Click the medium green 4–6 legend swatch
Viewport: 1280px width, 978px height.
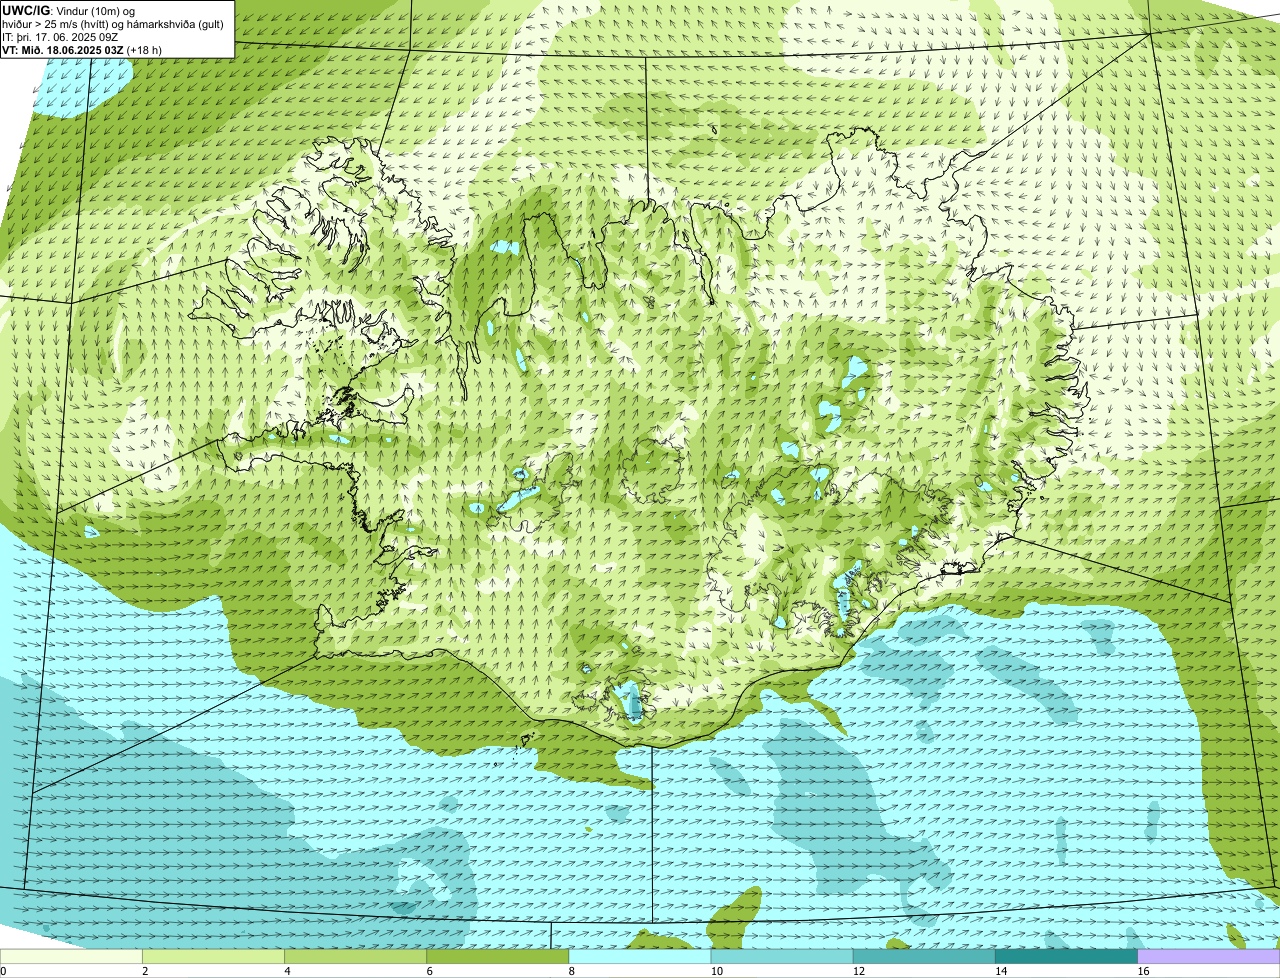coord(357,957)
